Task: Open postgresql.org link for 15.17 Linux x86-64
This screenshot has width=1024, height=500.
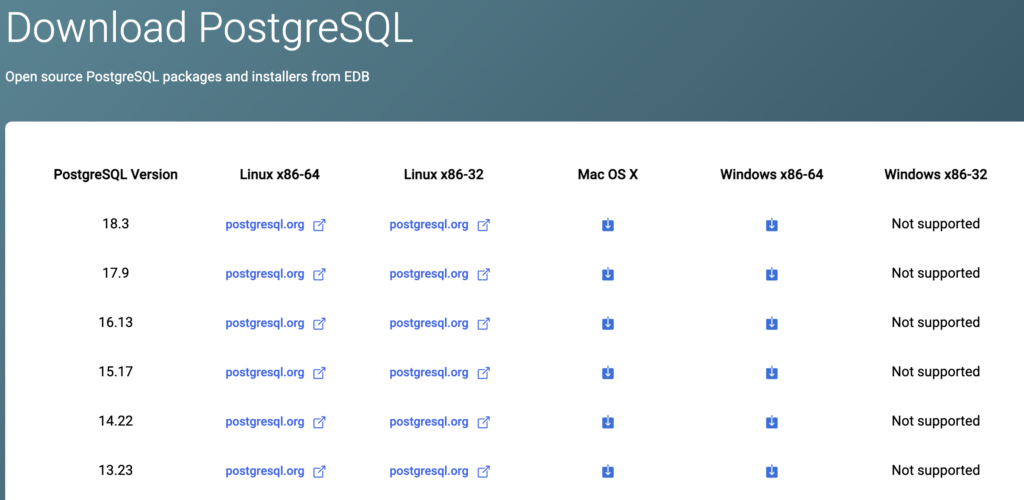Action: pyautogui.click(x=265, y=373)
